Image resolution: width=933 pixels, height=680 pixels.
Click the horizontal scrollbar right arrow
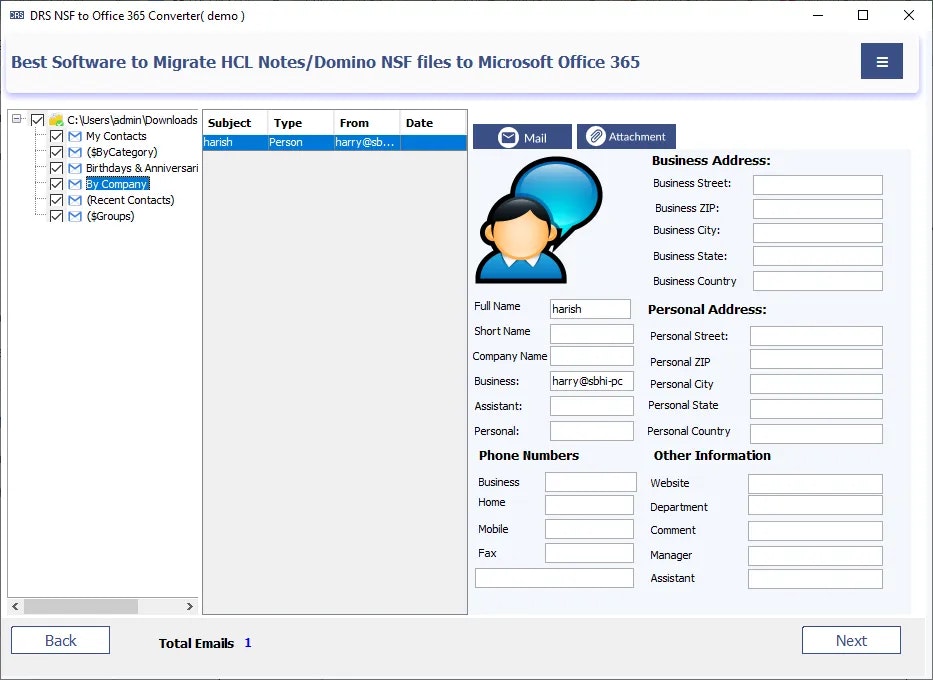pyautogui.click(x=190, y=606)
